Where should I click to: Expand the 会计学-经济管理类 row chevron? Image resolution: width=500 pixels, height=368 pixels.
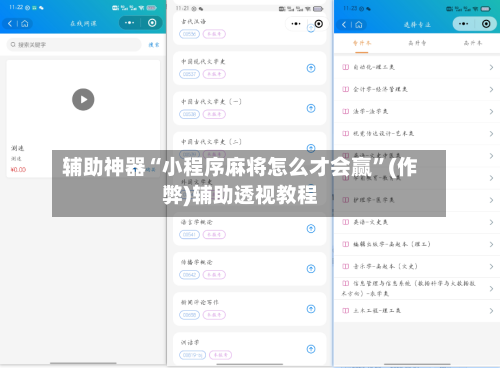pos(491,89)
